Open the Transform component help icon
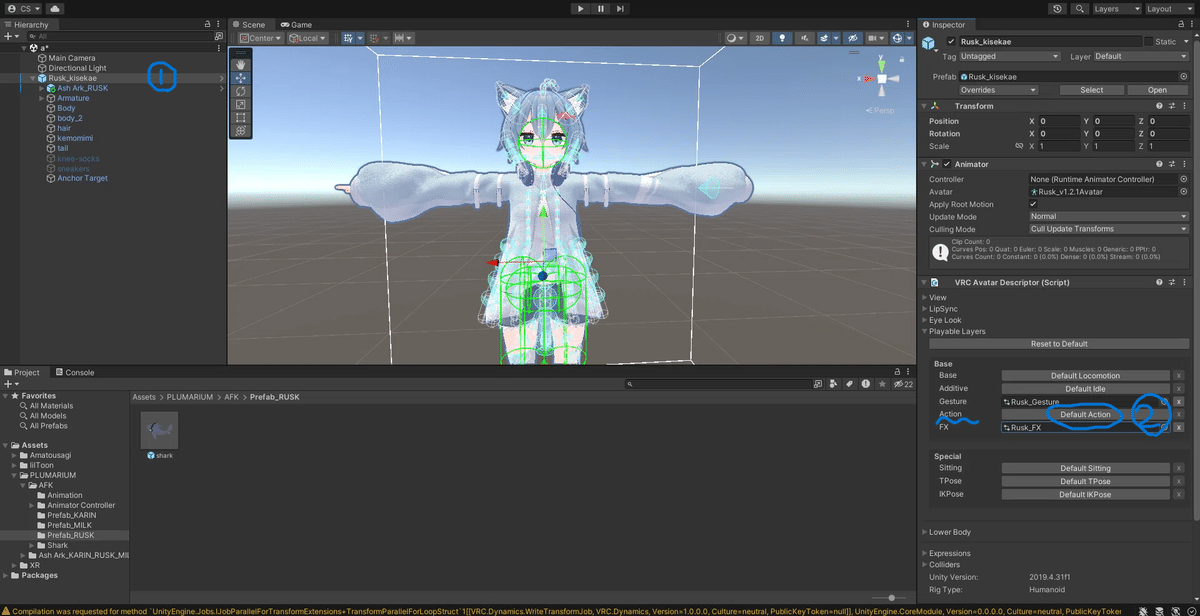 click(x=1160, y=106)
